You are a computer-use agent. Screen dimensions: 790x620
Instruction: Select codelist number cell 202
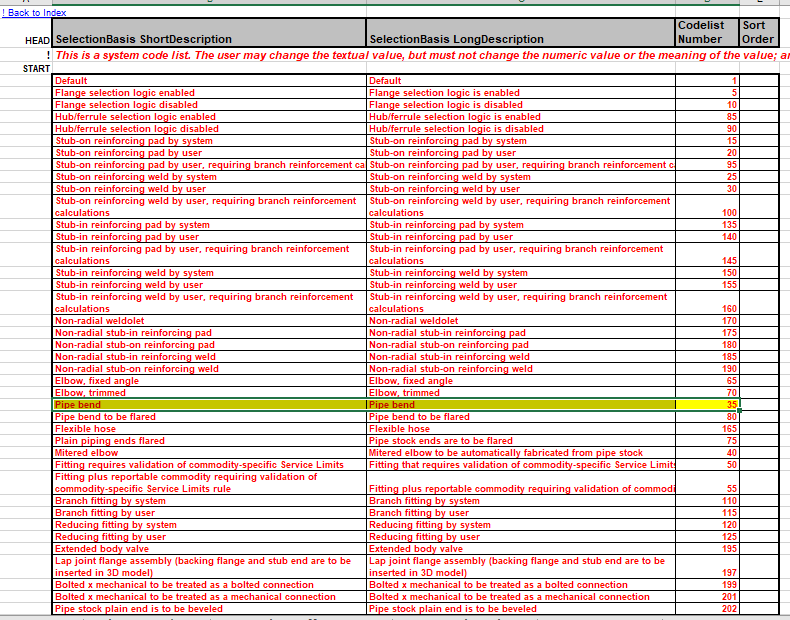[x=707, y=609]
